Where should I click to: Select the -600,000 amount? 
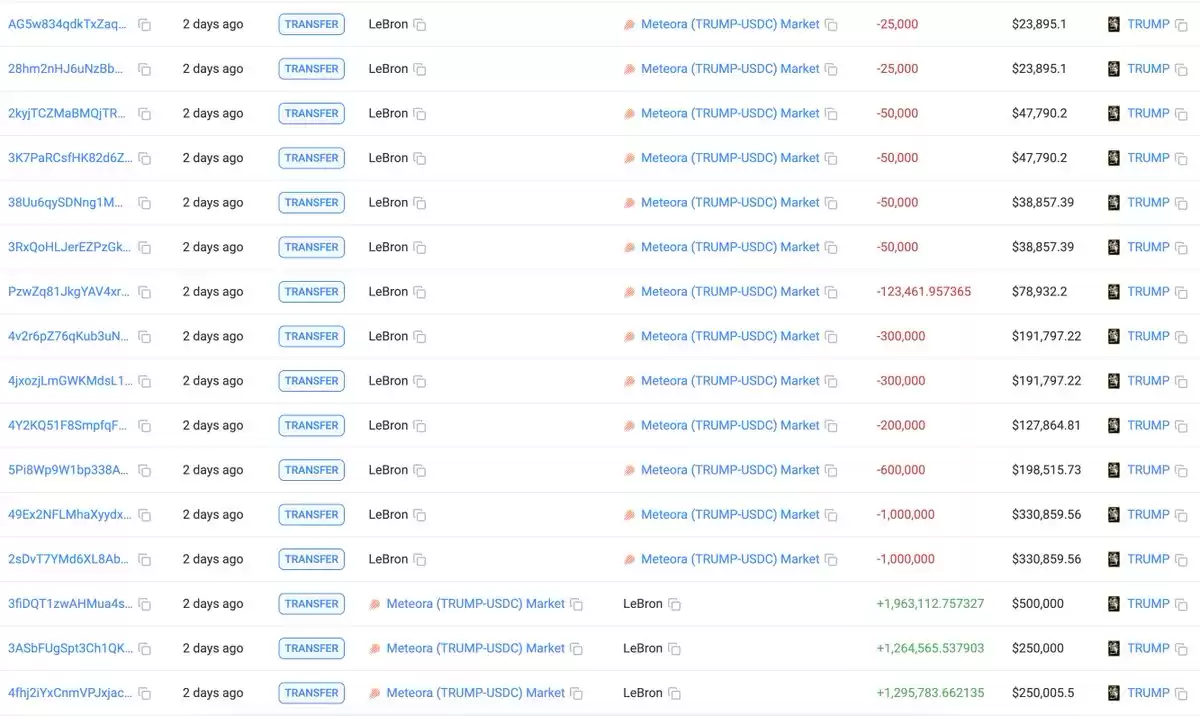[x=901, y=470]
